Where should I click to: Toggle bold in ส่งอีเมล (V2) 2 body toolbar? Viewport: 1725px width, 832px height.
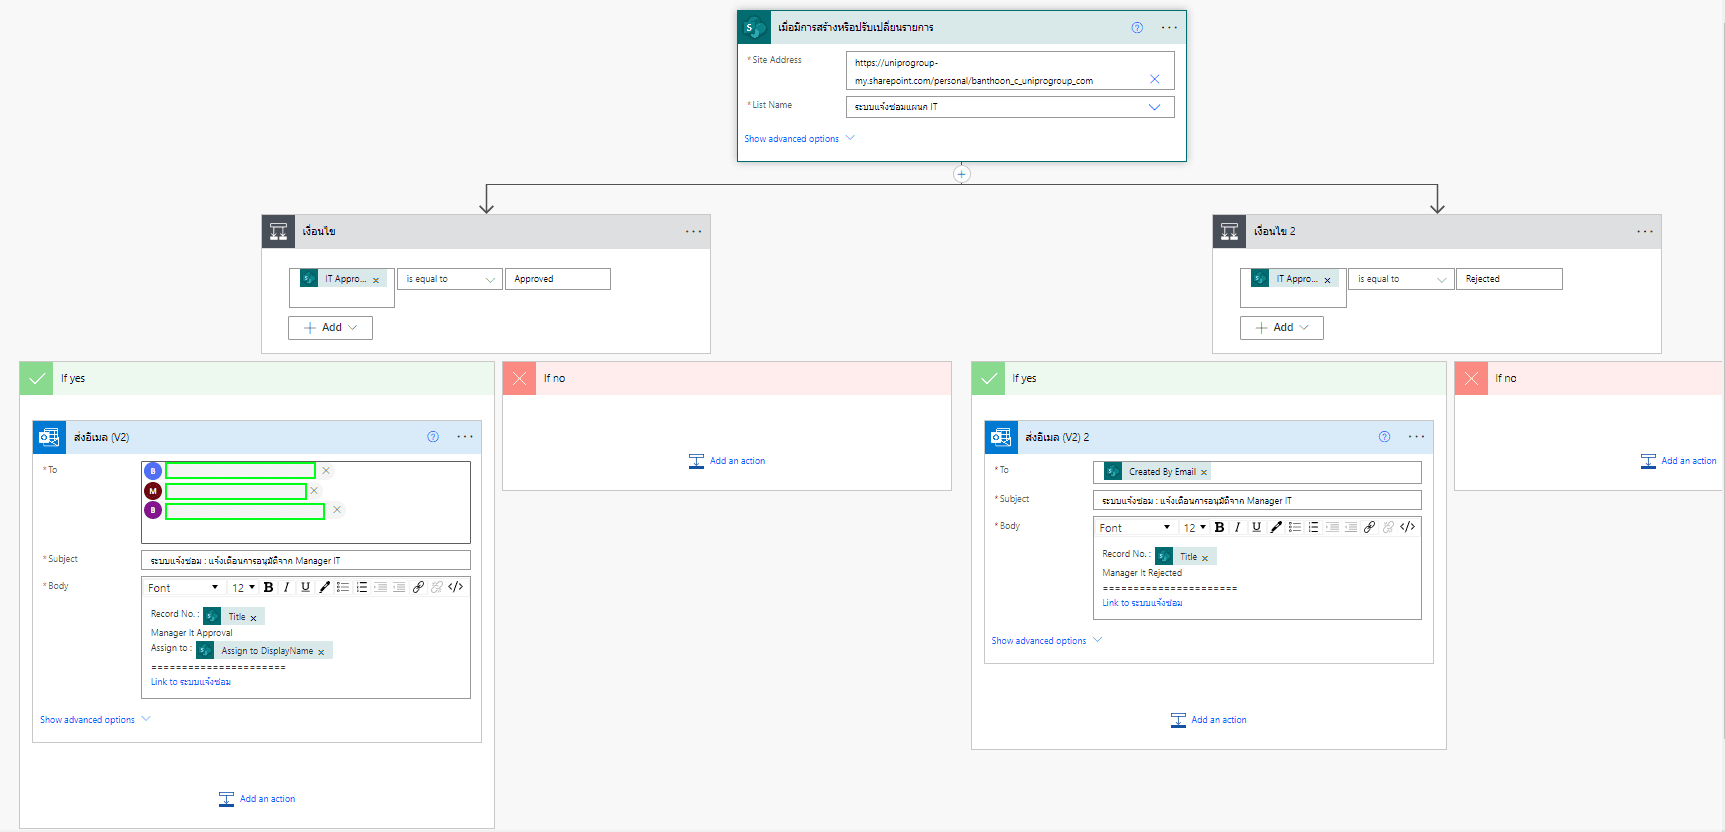[x=1219, y=527]
